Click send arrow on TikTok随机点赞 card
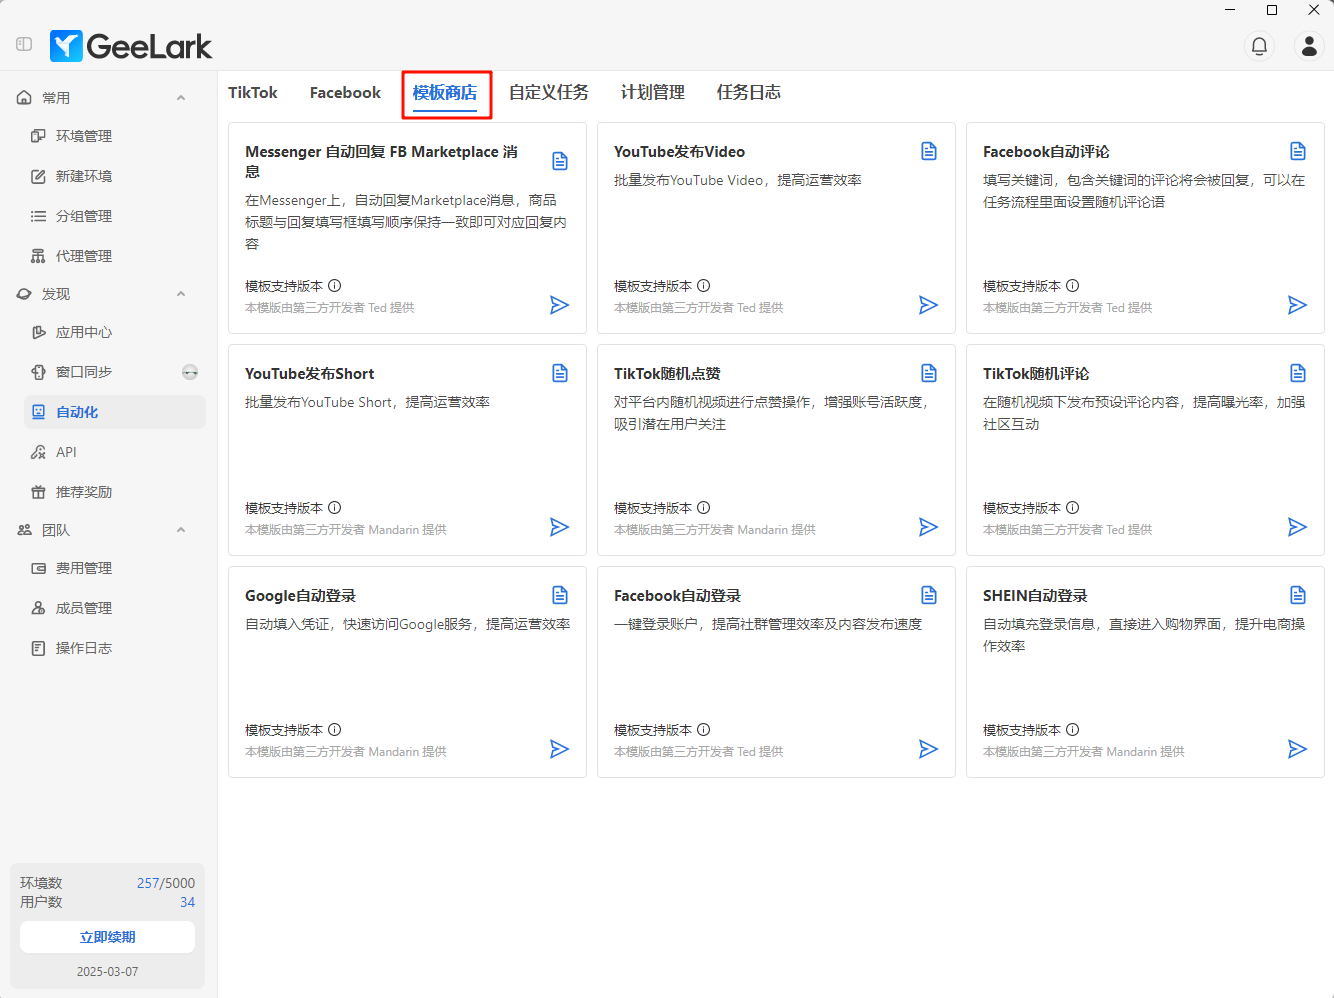 tap(928, 527)
